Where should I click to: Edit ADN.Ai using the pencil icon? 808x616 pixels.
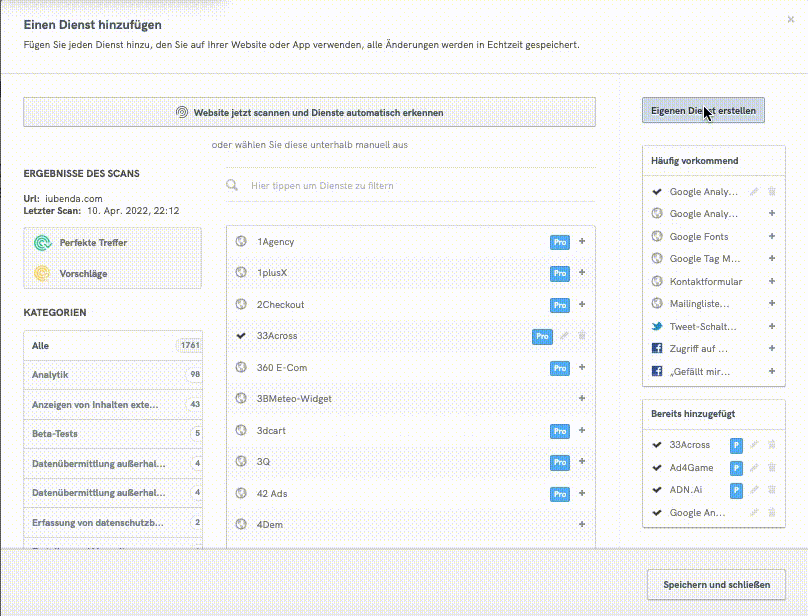[755, 490]
